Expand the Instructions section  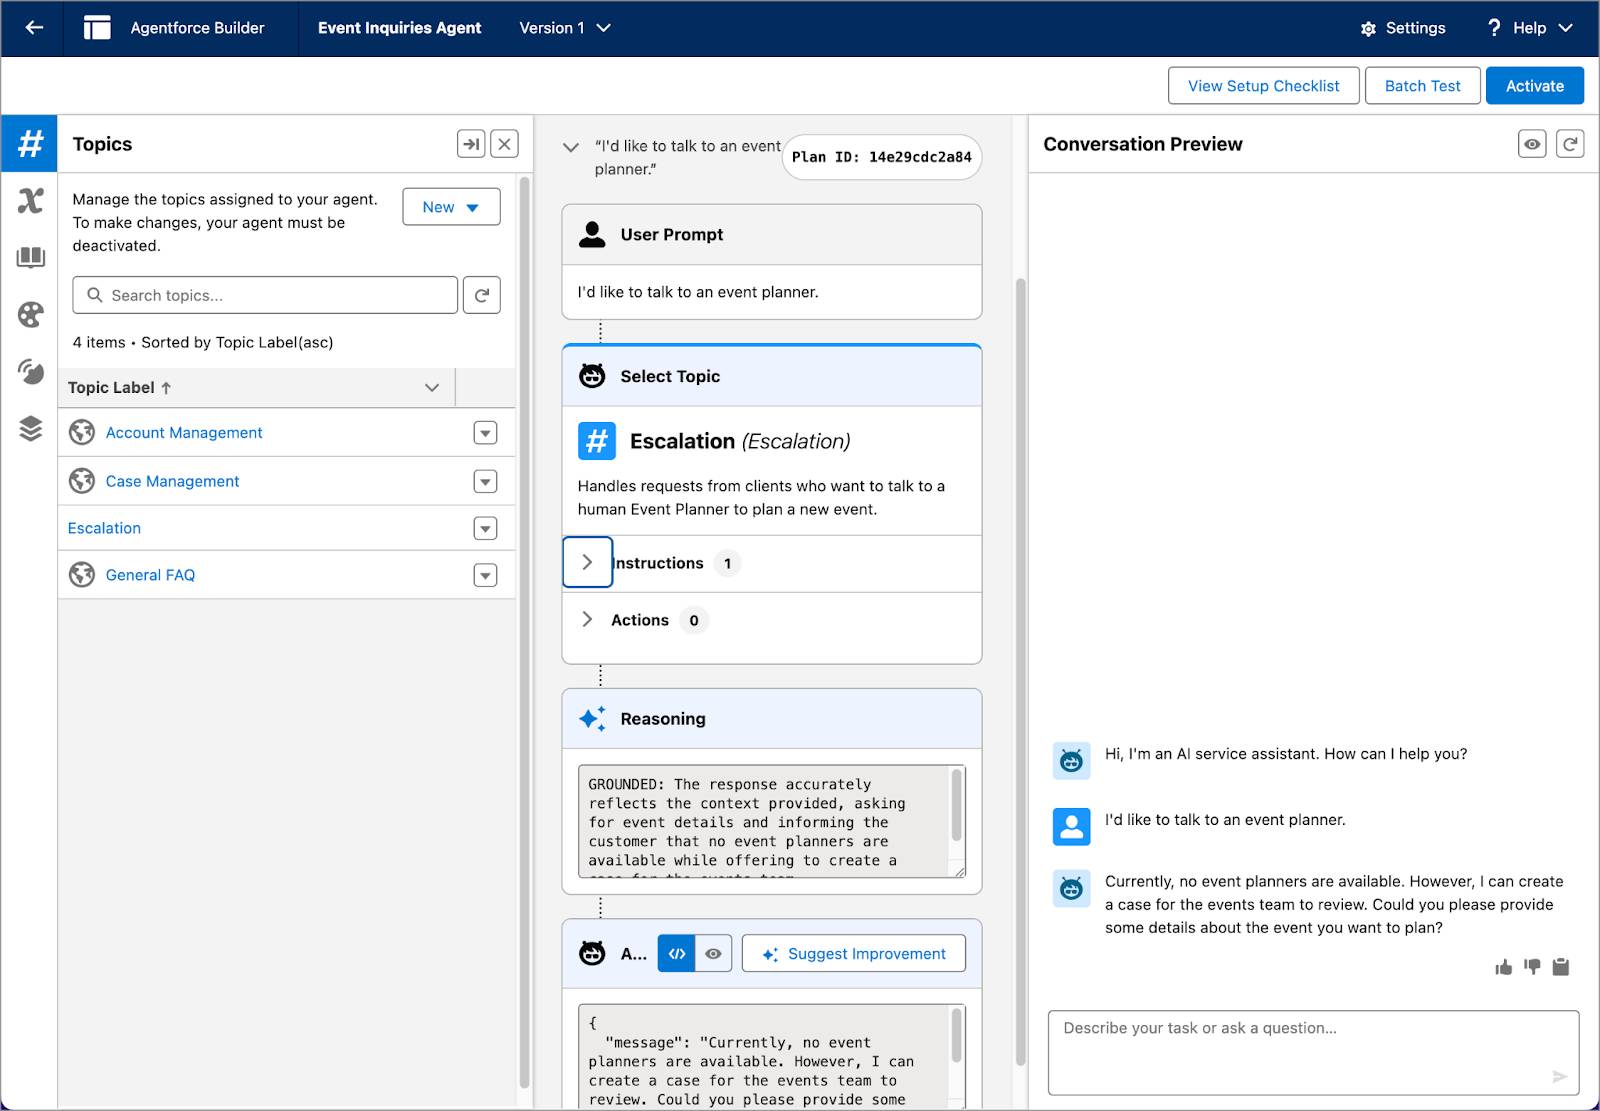coord(587,562)
